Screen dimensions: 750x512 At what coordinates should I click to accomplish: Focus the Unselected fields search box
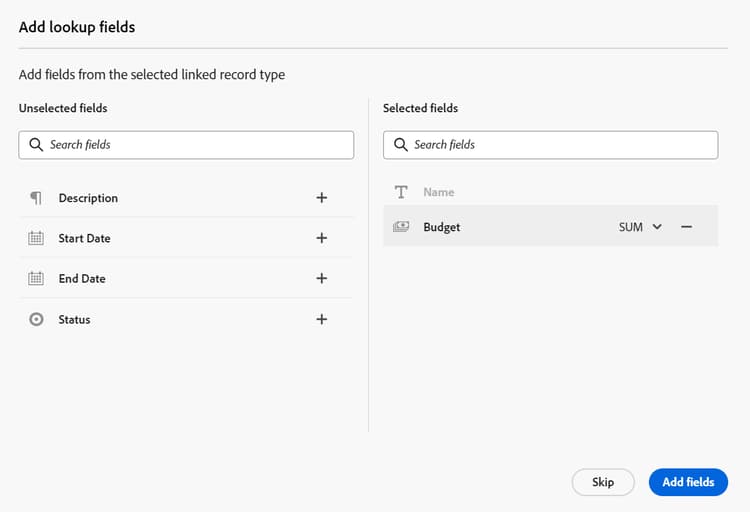(x=195, y=145)
